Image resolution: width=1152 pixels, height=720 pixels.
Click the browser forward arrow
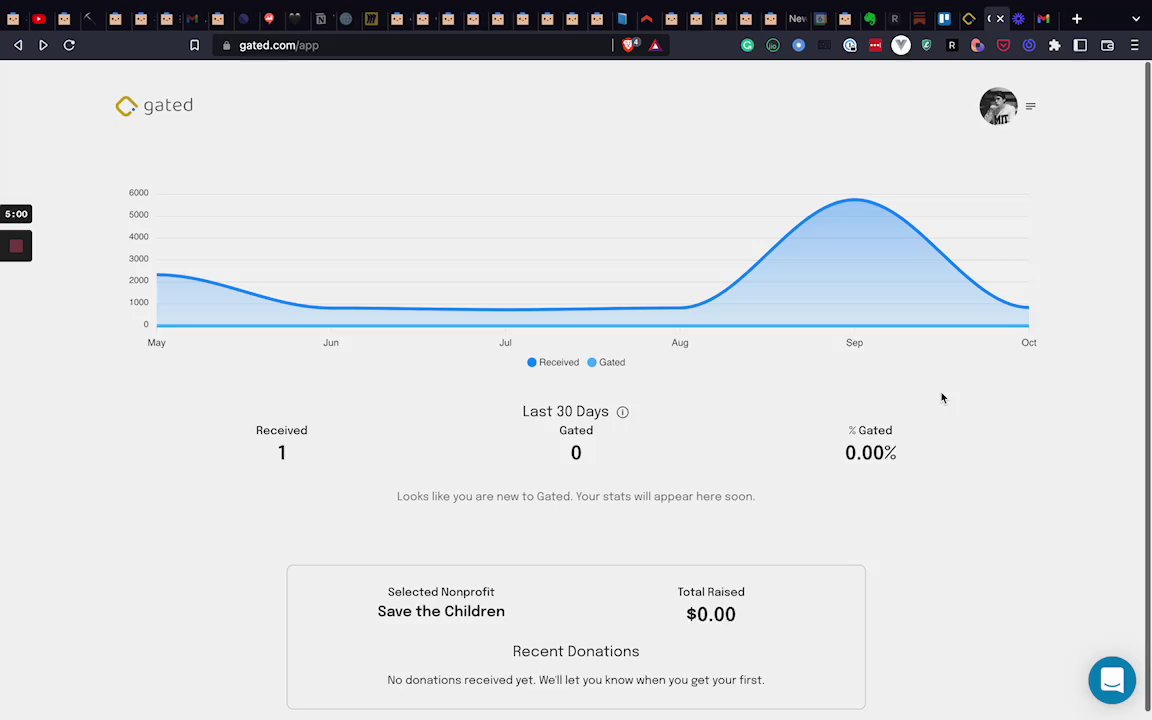point(43,46)
